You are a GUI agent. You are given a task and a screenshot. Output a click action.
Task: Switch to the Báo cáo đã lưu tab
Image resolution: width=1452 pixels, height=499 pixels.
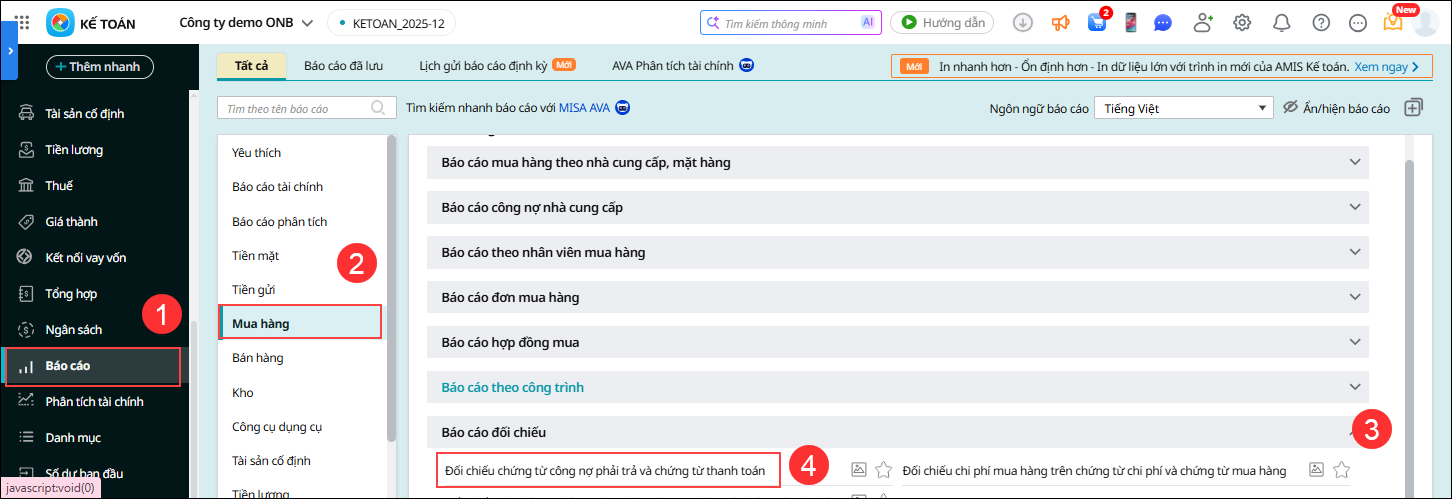343,66
